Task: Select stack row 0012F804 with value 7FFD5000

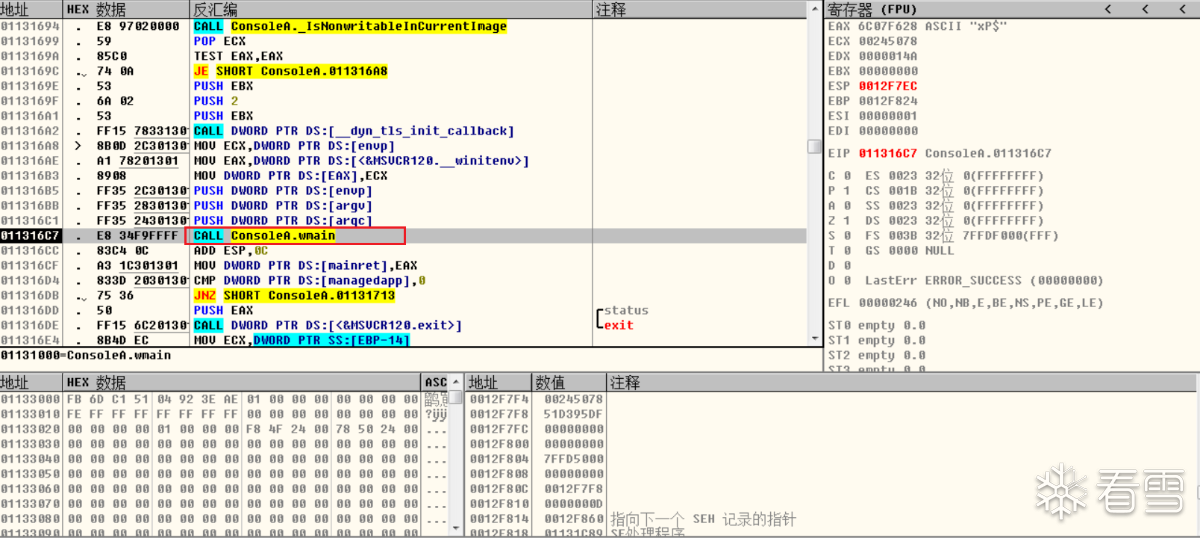Action: pyautogui.click(x=832, y=459)
